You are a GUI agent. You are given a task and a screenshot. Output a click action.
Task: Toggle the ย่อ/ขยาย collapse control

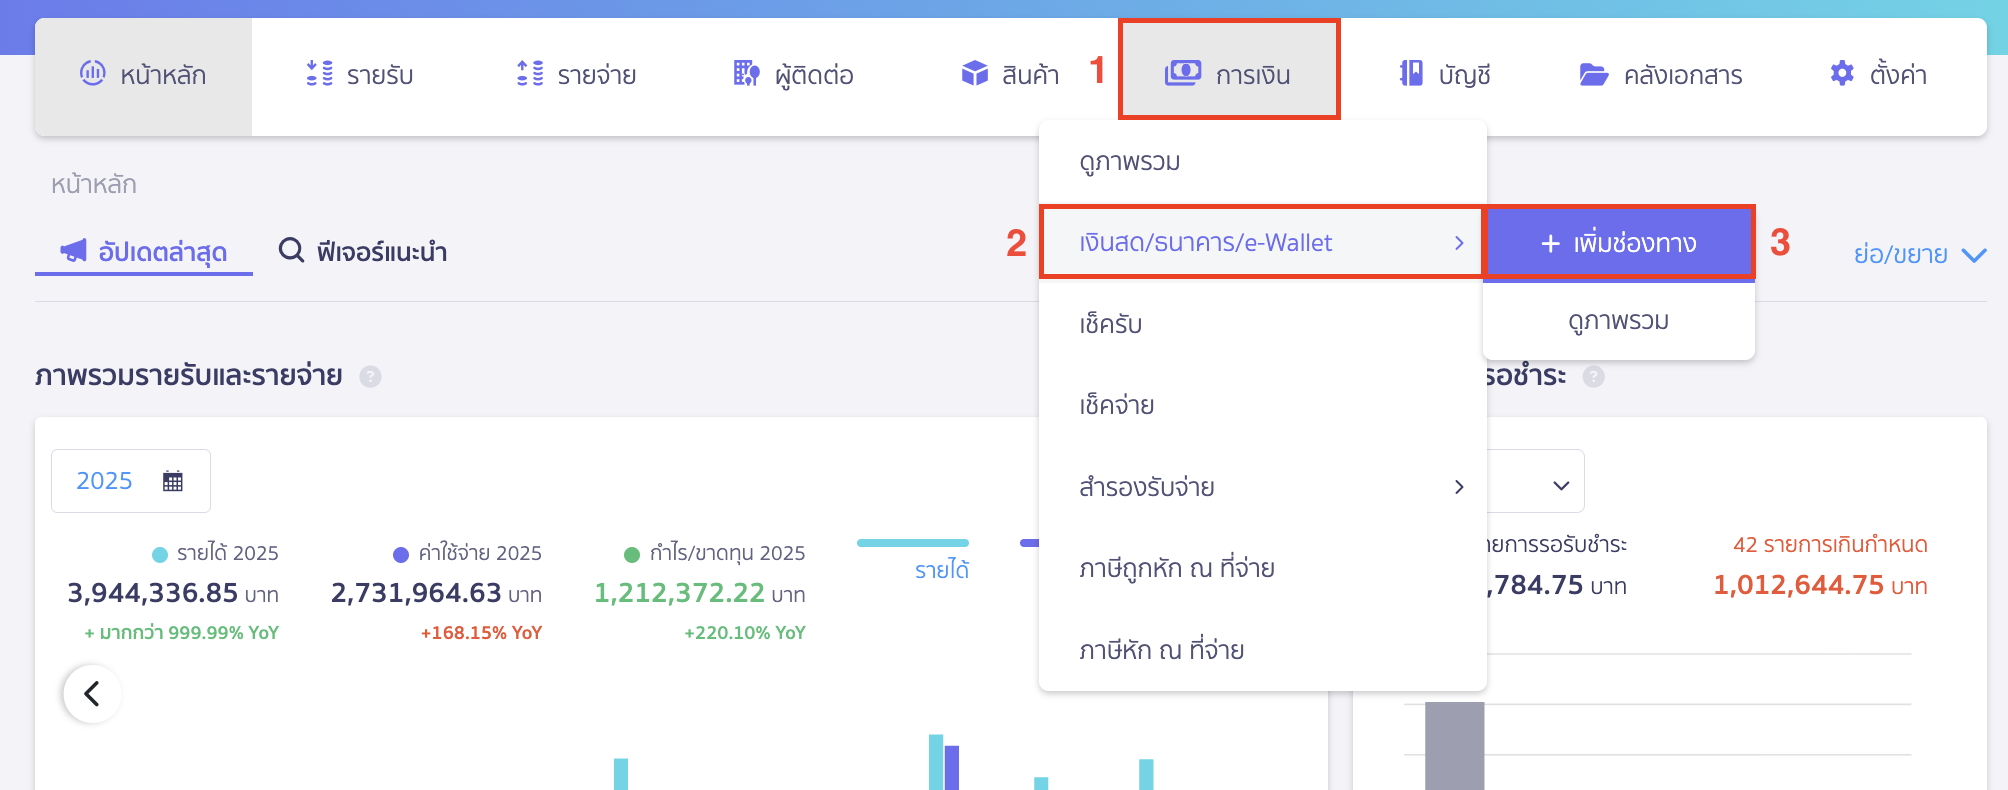point(1919,254)
